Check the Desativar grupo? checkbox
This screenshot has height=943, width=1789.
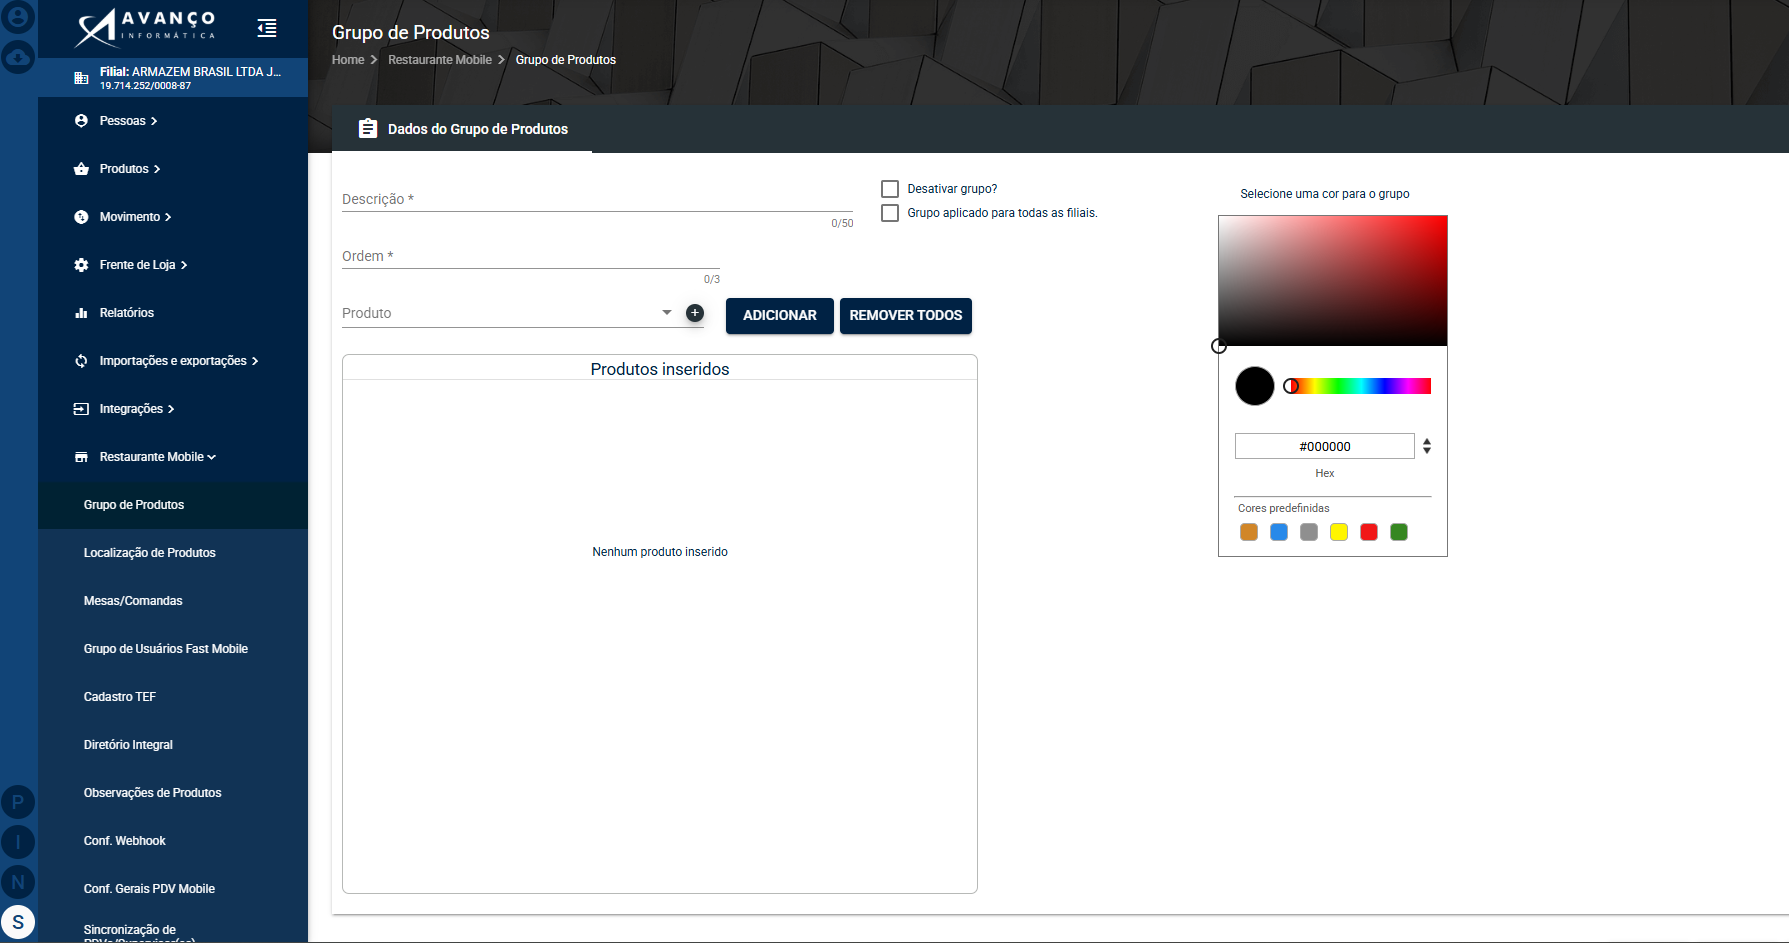click(x=890, y=189)
